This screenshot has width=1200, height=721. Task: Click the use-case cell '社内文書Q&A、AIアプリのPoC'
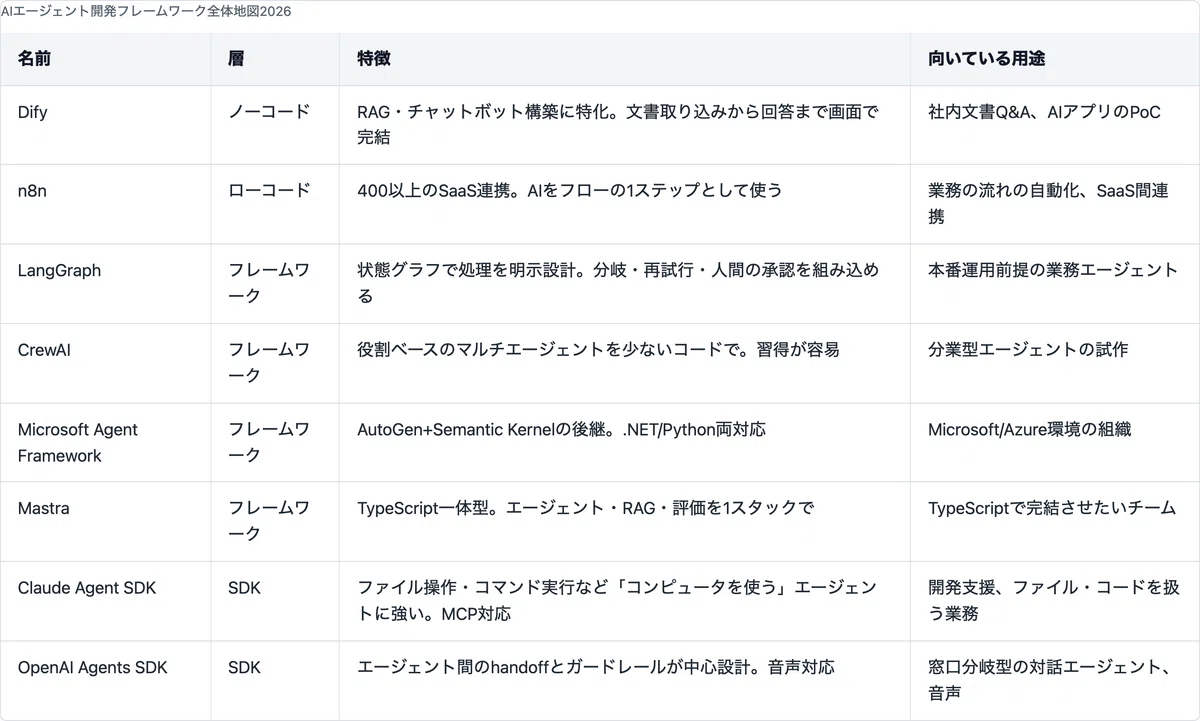point(1055,125)
